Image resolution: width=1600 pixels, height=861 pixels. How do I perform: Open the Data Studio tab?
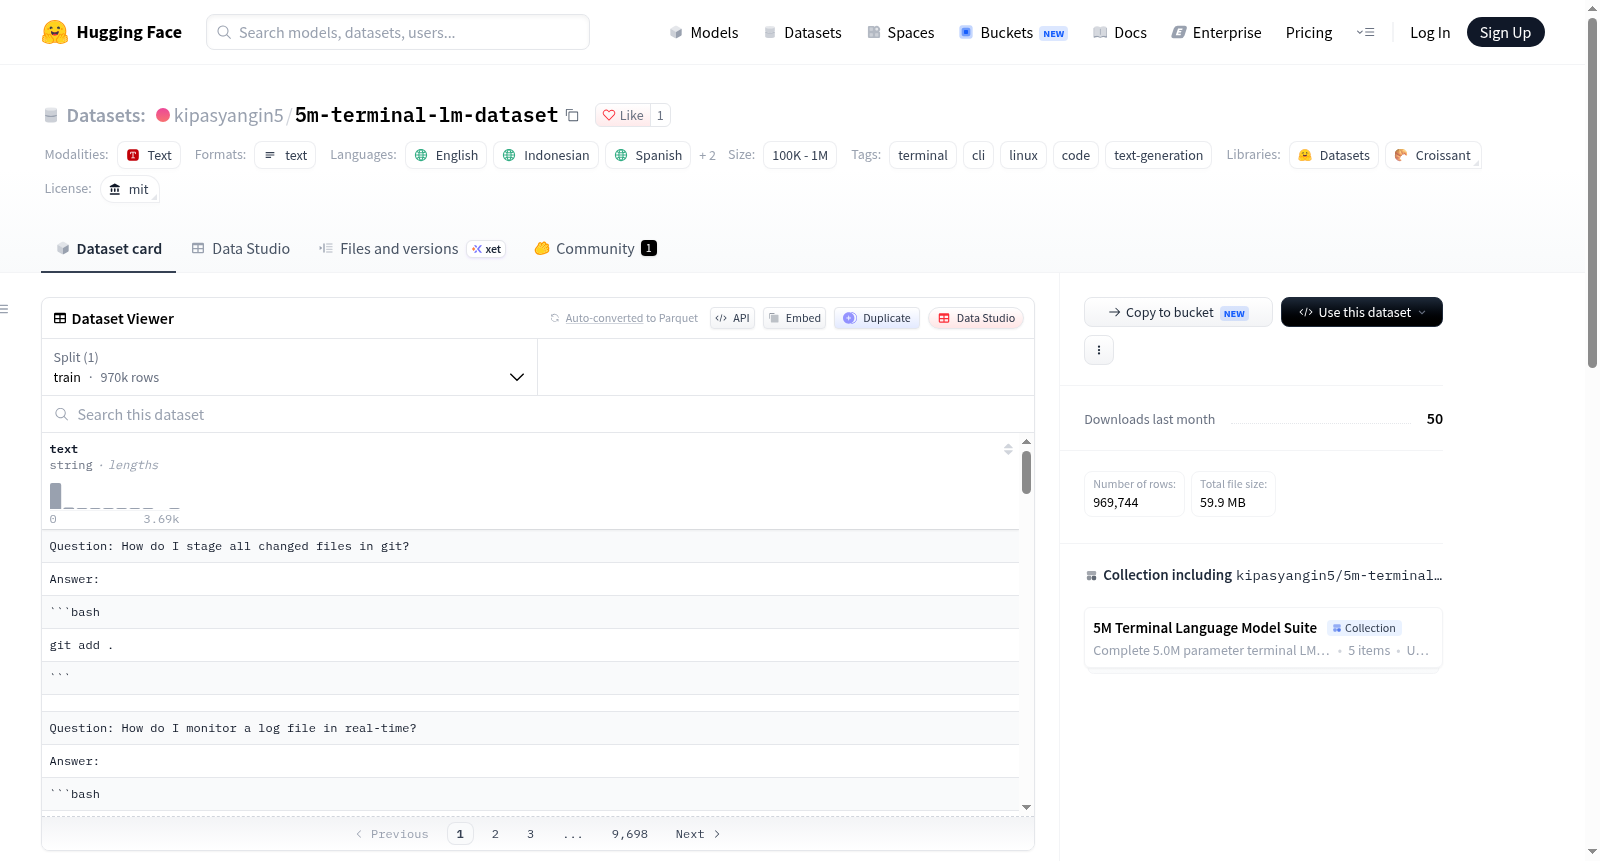(241, 249)
